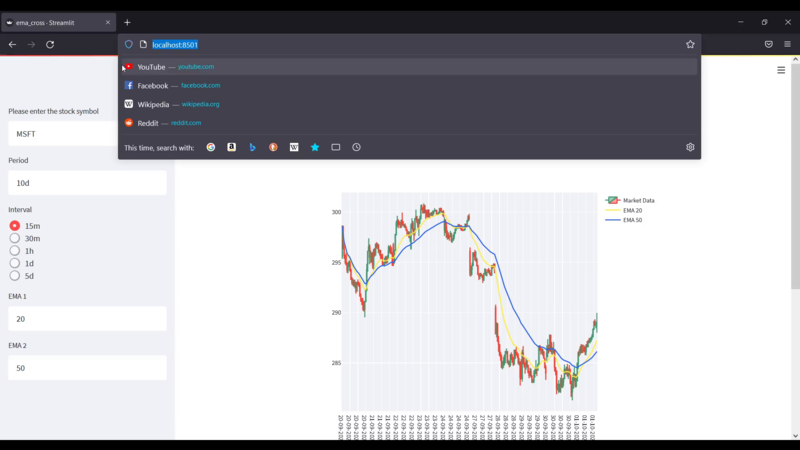The width and height of the screenshot is (800, 450).
Task: Select Wikipedia suggestion in dropdown
Action: [x=409, y=104]
